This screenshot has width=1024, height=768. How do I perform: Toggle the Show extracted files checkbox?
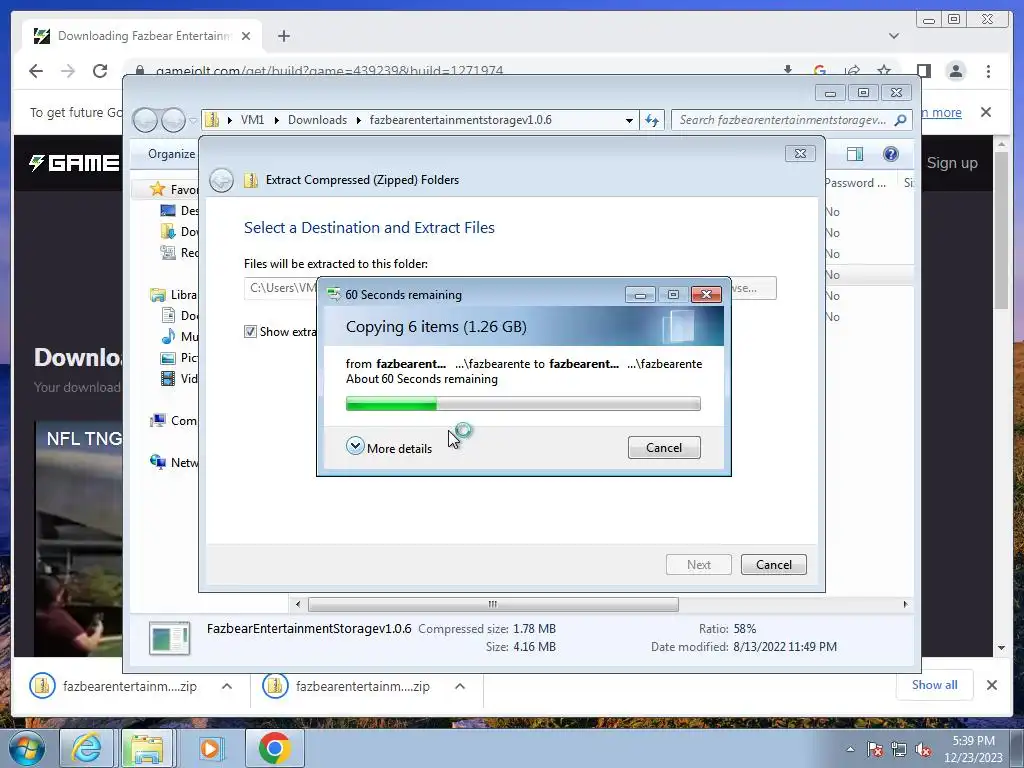pyautogui.click(x=250, y=332)
